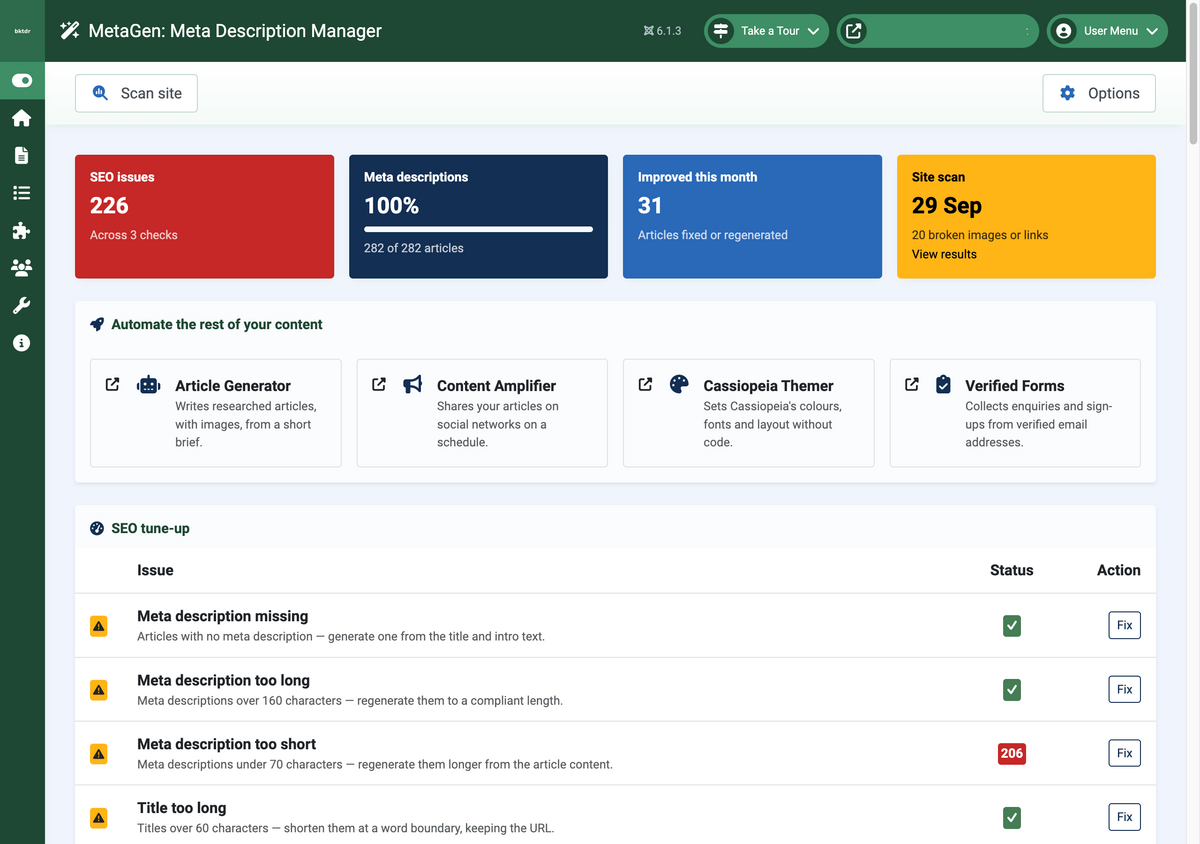Toggle the sidebar menu switch

pos(22,80)
